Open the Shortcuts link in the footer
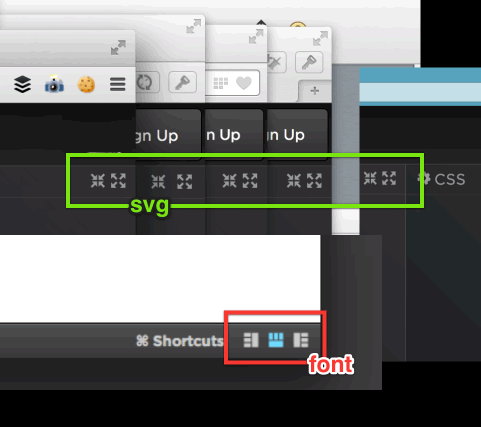Screen dimensions: 481x427 [180, 341]
